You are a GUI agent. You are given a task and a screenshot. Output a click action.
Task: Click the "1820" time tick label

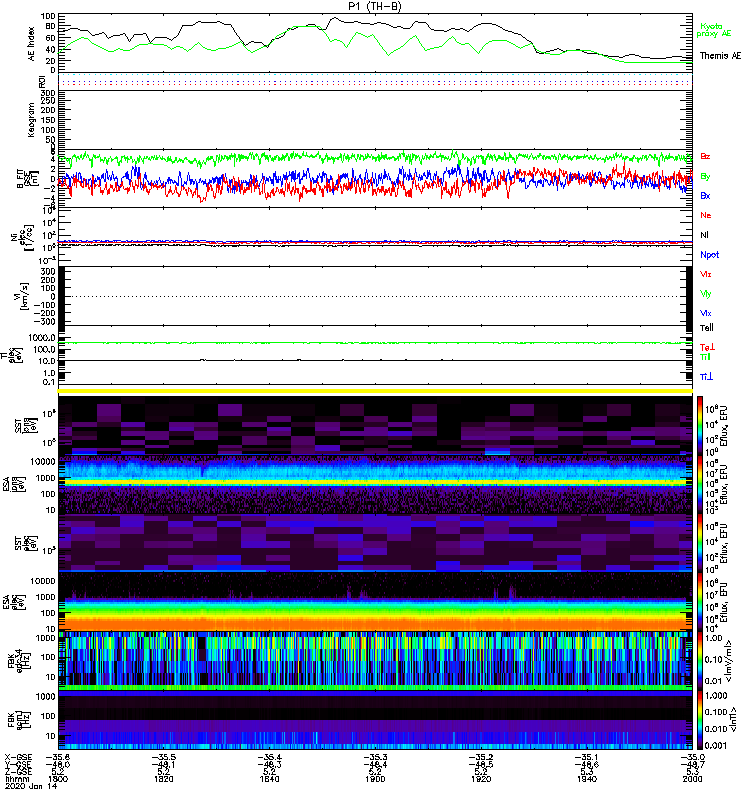coord(163,779)
